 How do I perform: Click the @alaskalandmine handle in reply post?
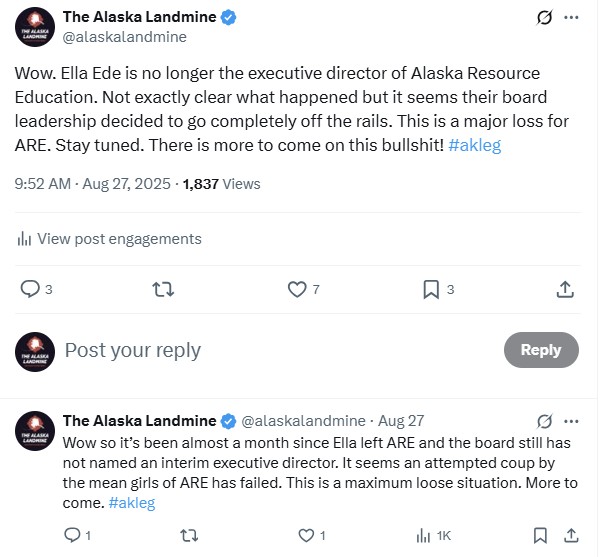pos(303,421)
